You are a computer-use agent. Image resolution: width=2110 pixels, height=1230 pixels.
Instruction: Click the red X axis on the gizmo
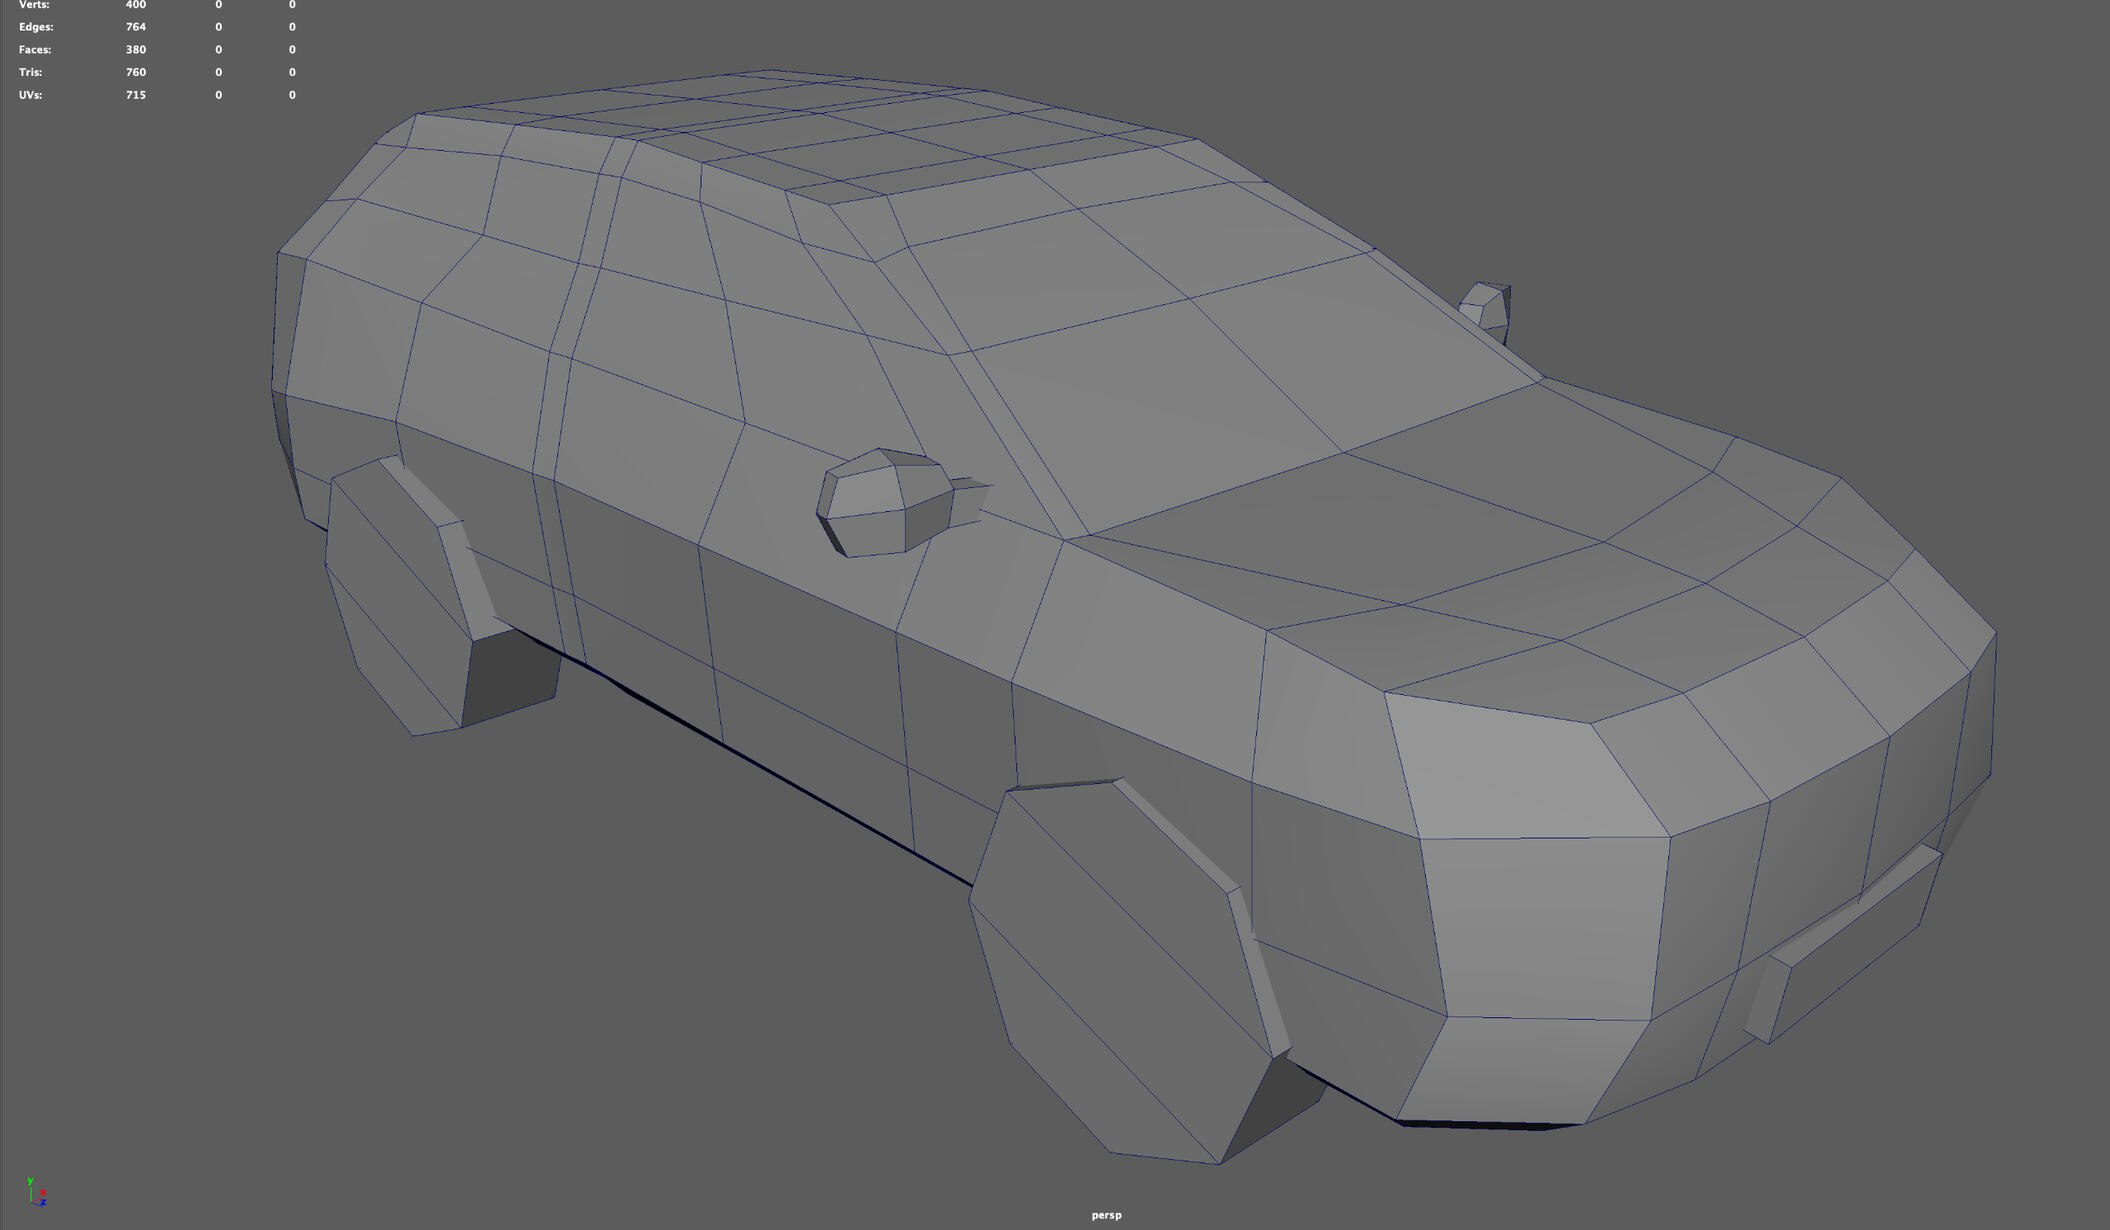click(x=43, y=1193)
